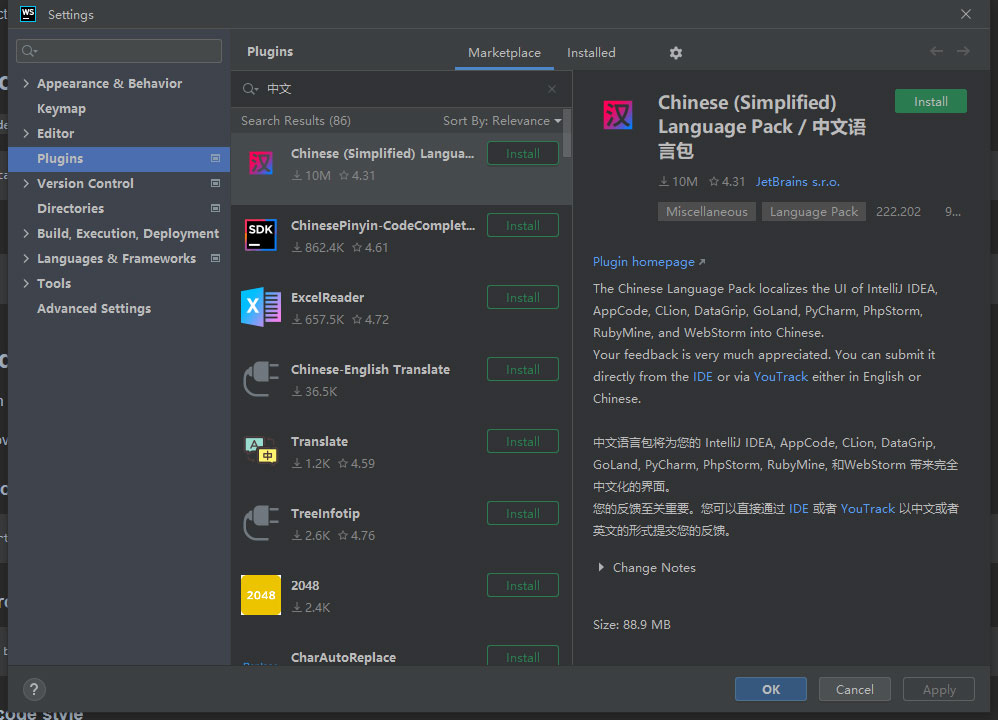Install the TreeInfotip plugin

(x=523, y=513)
